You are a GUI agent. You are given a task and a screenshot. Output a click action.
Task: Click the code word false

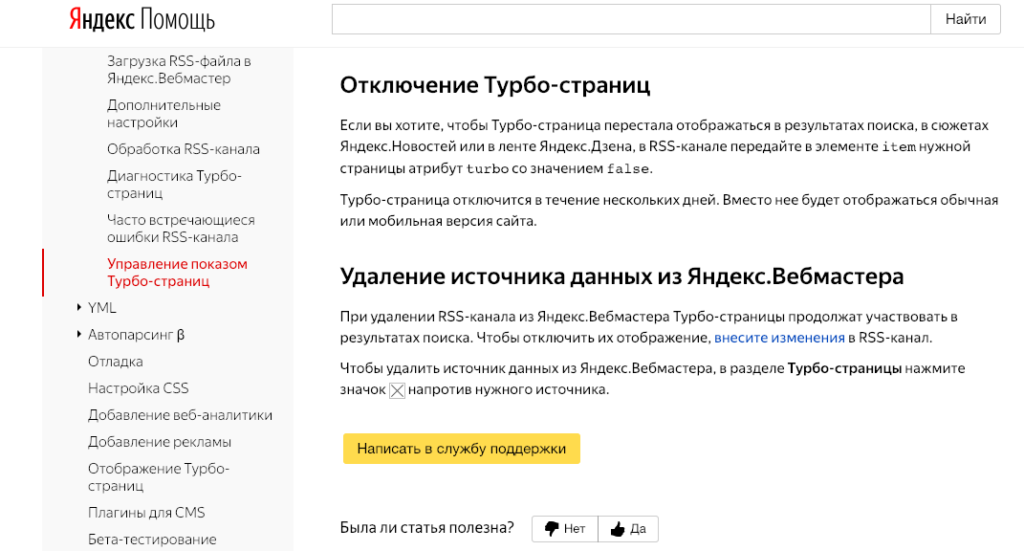628,168
